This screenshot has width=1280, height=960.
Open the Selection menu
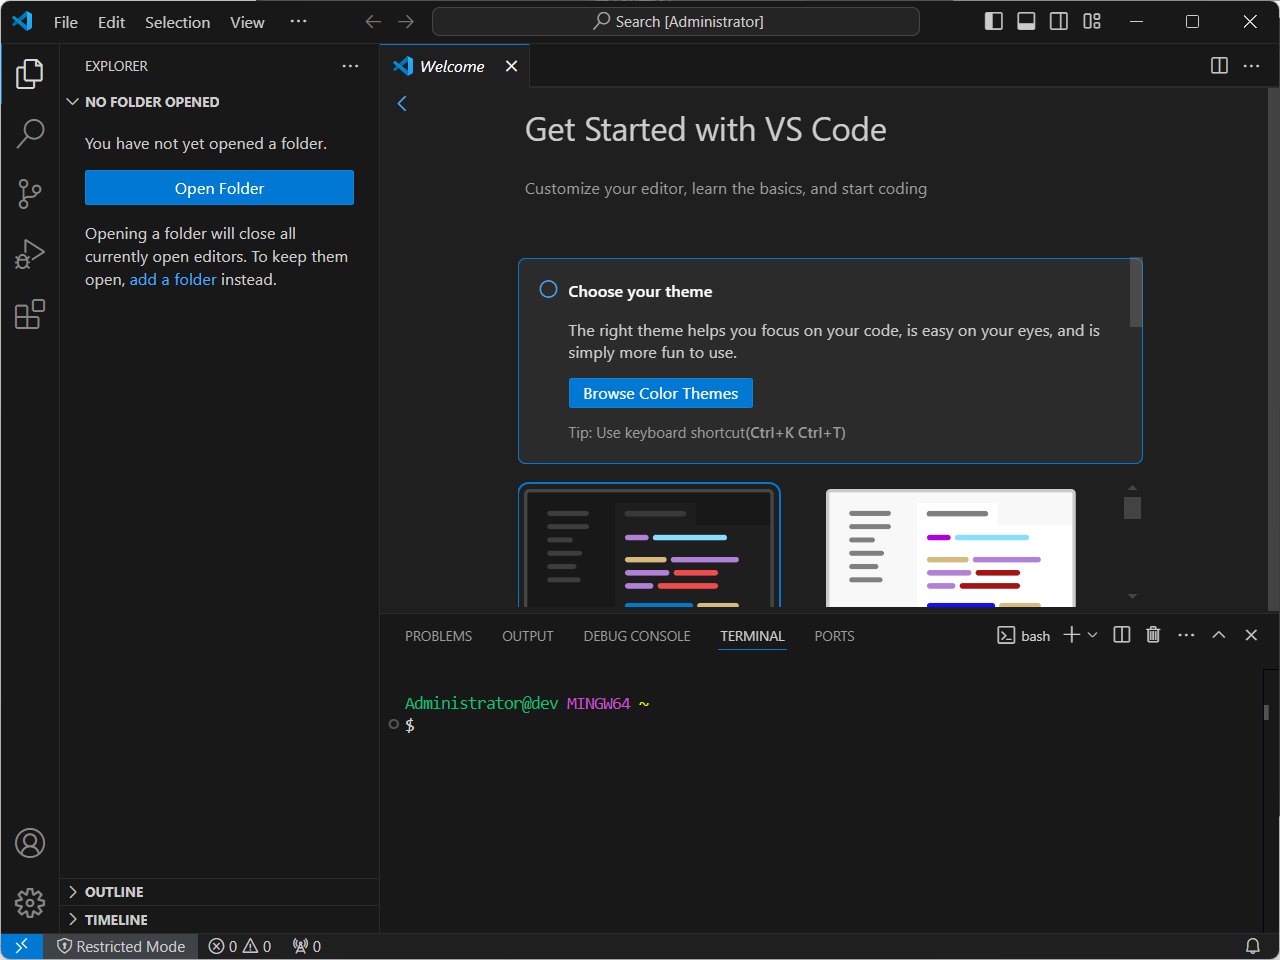[x=178, y=22]
